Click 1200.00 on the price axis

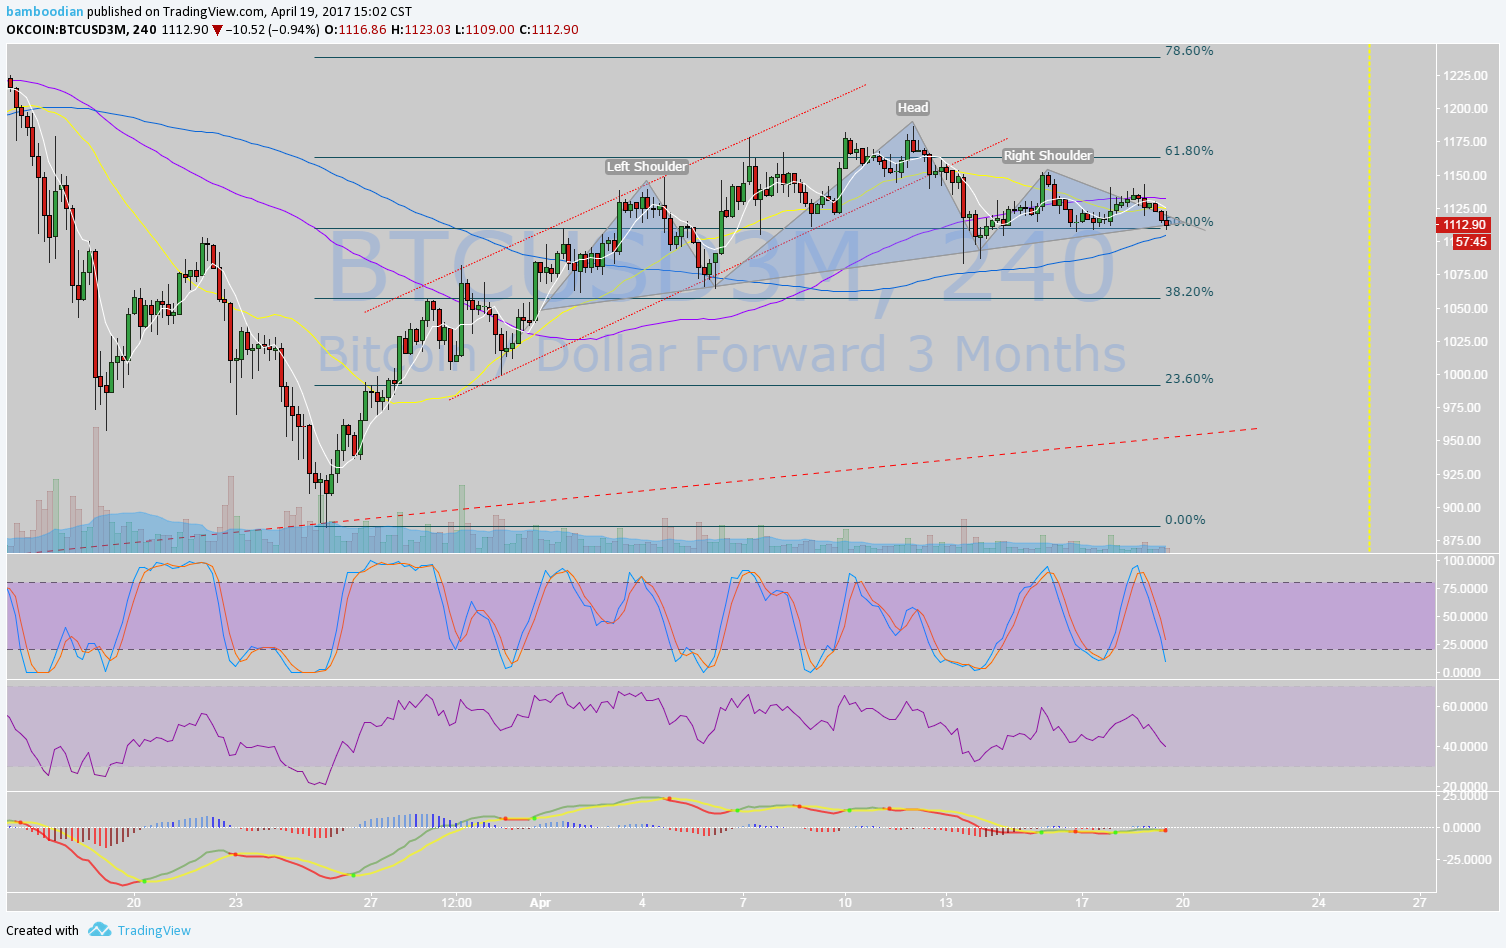point(1466,108)
